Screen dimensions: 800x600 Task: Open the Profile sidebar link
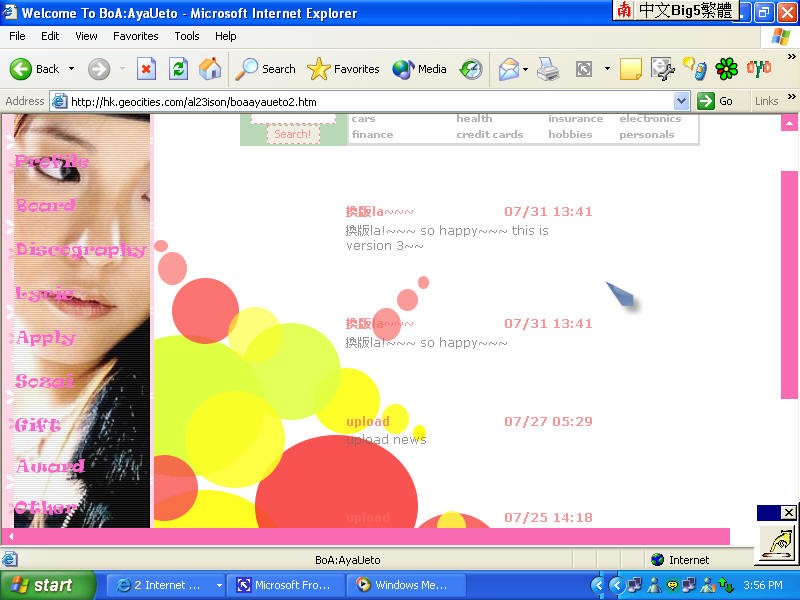click(x=51, y=161)
